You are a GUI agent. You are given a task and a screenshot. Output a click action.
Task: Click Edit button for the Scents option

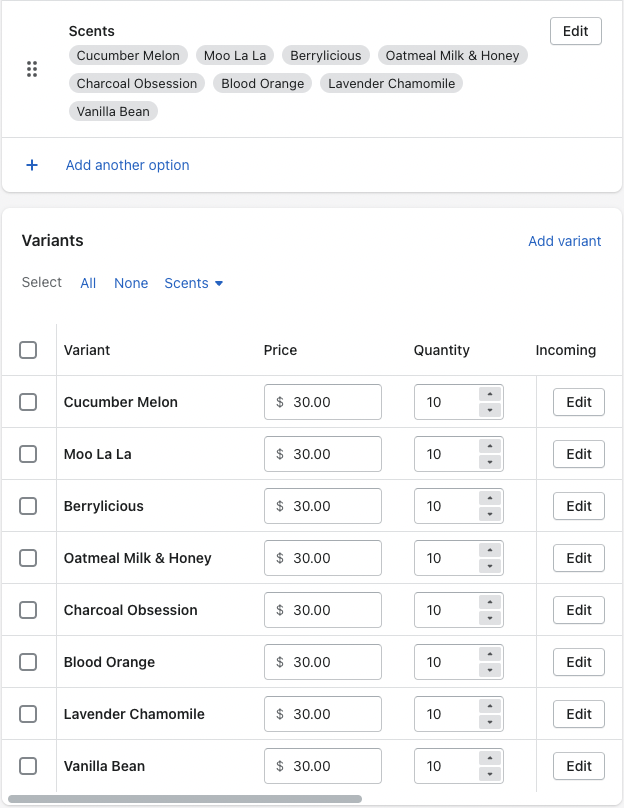pos(575,31)
